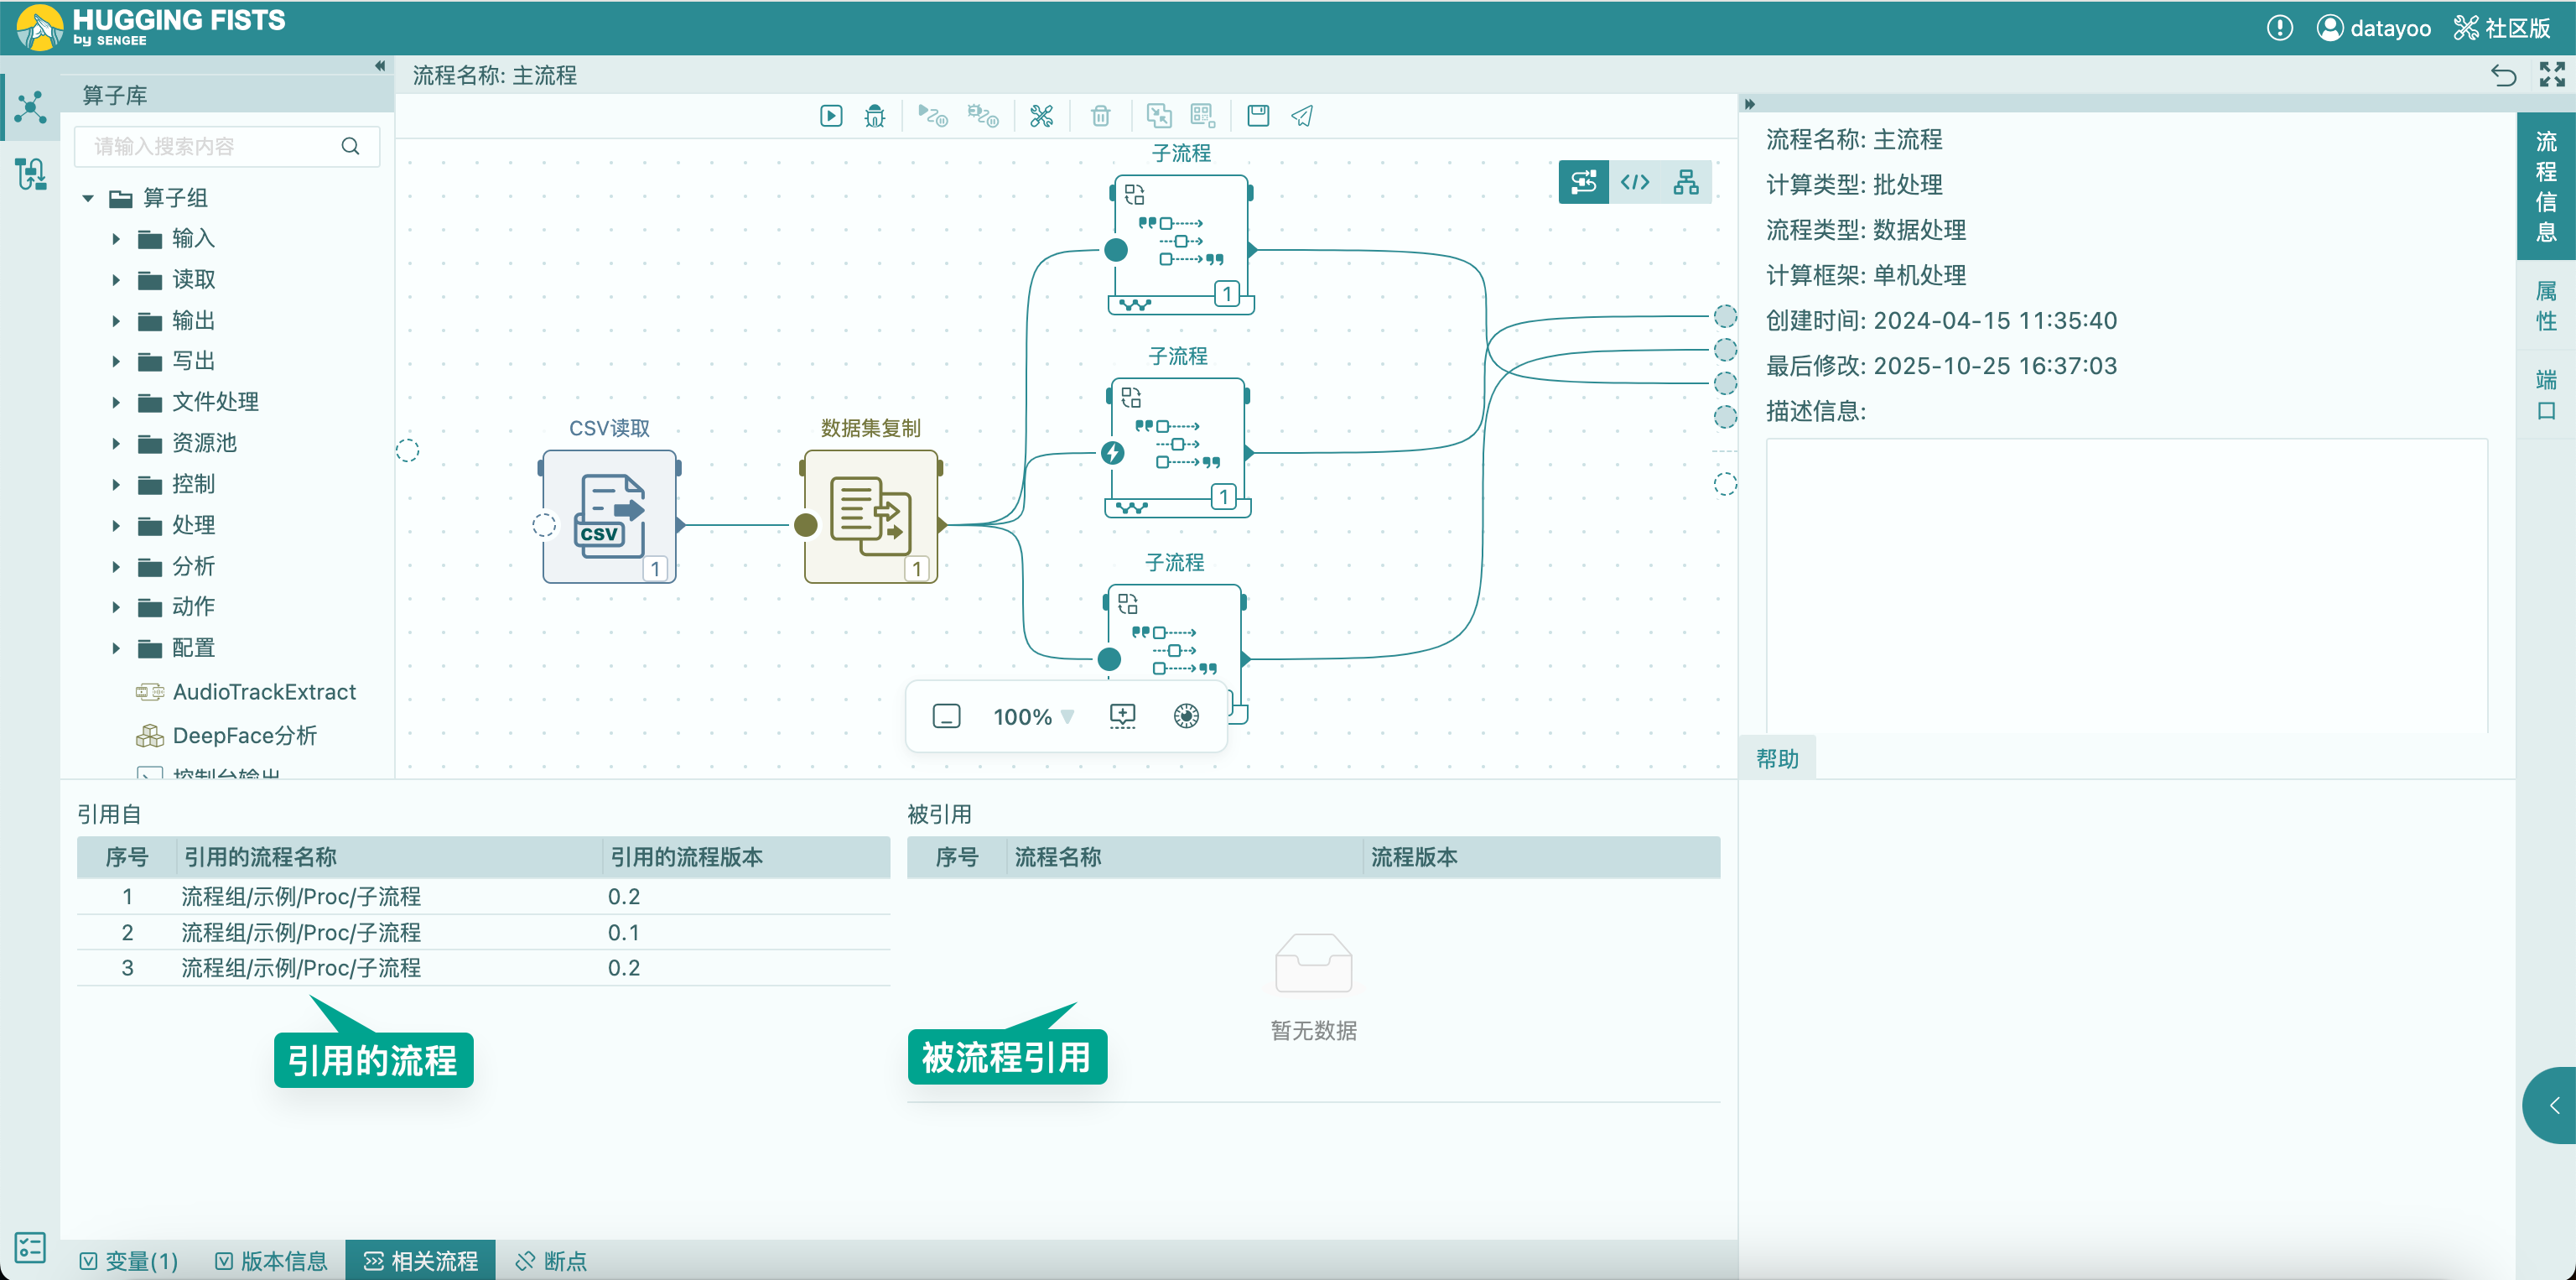Click the save floppy disk icon

coord(1258,116)
